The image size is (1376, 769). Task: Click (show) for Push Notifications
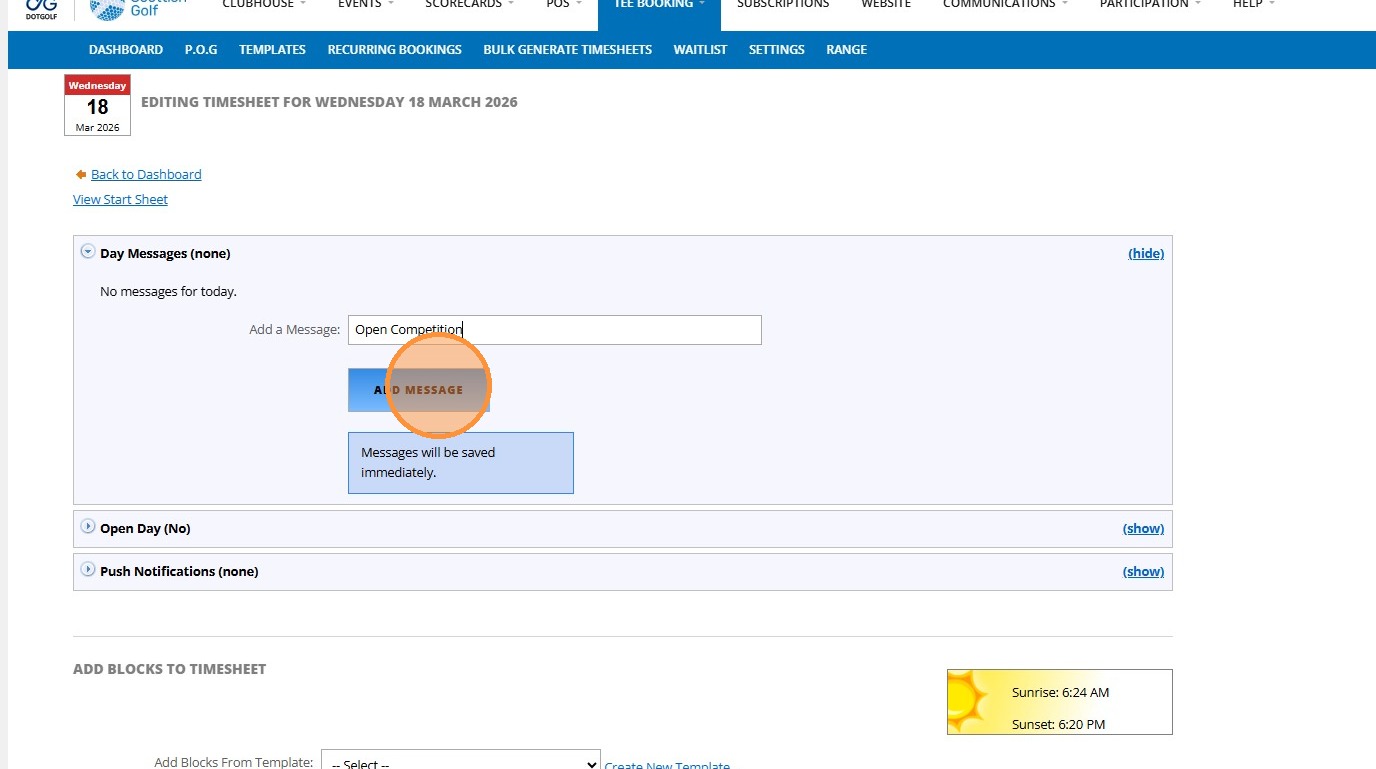(1143, 571)
